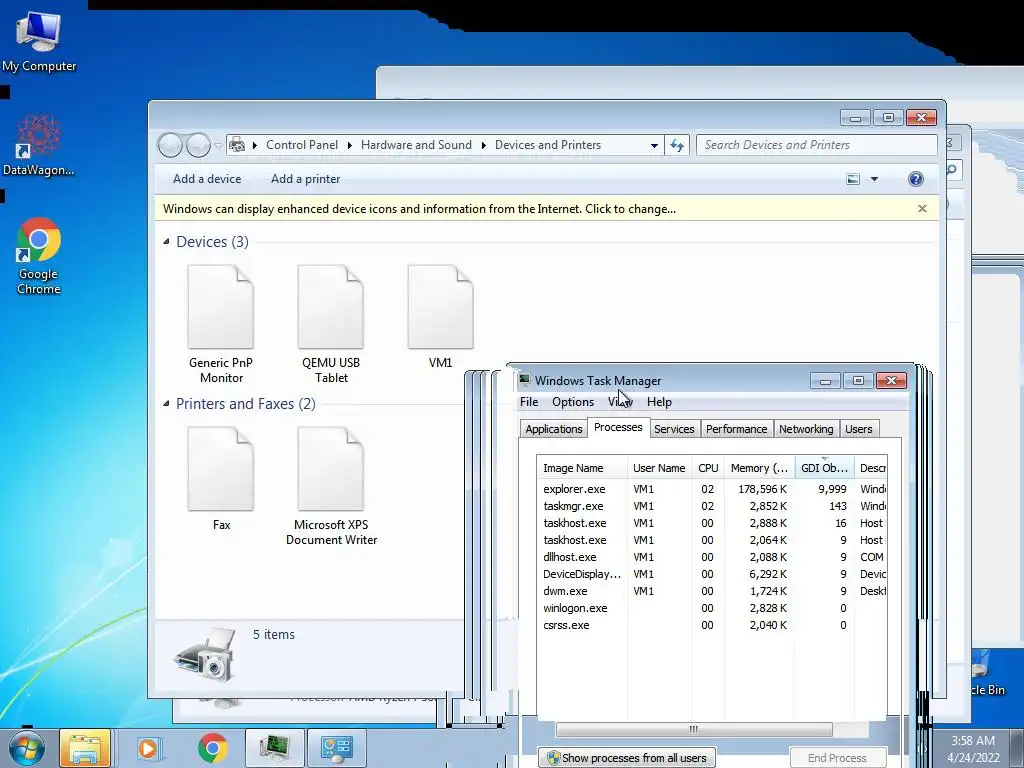Open Task Manager Help menu
This screenshot has height=768, width=1024.
point(659,402)
